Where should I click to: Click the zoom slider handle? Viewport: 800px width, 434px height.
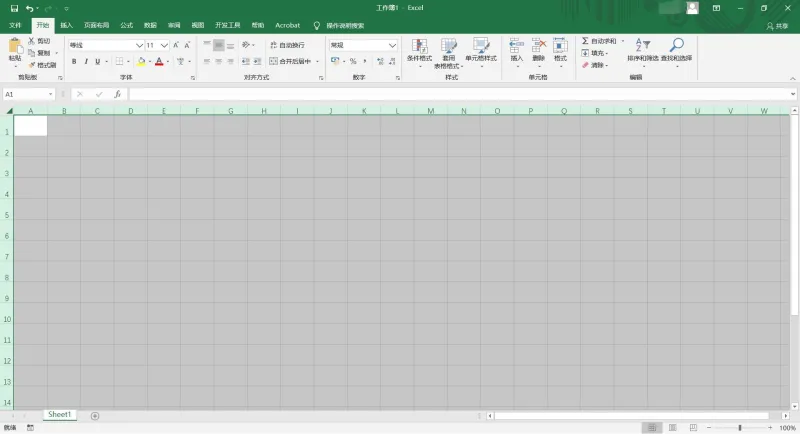coord(739,427)
